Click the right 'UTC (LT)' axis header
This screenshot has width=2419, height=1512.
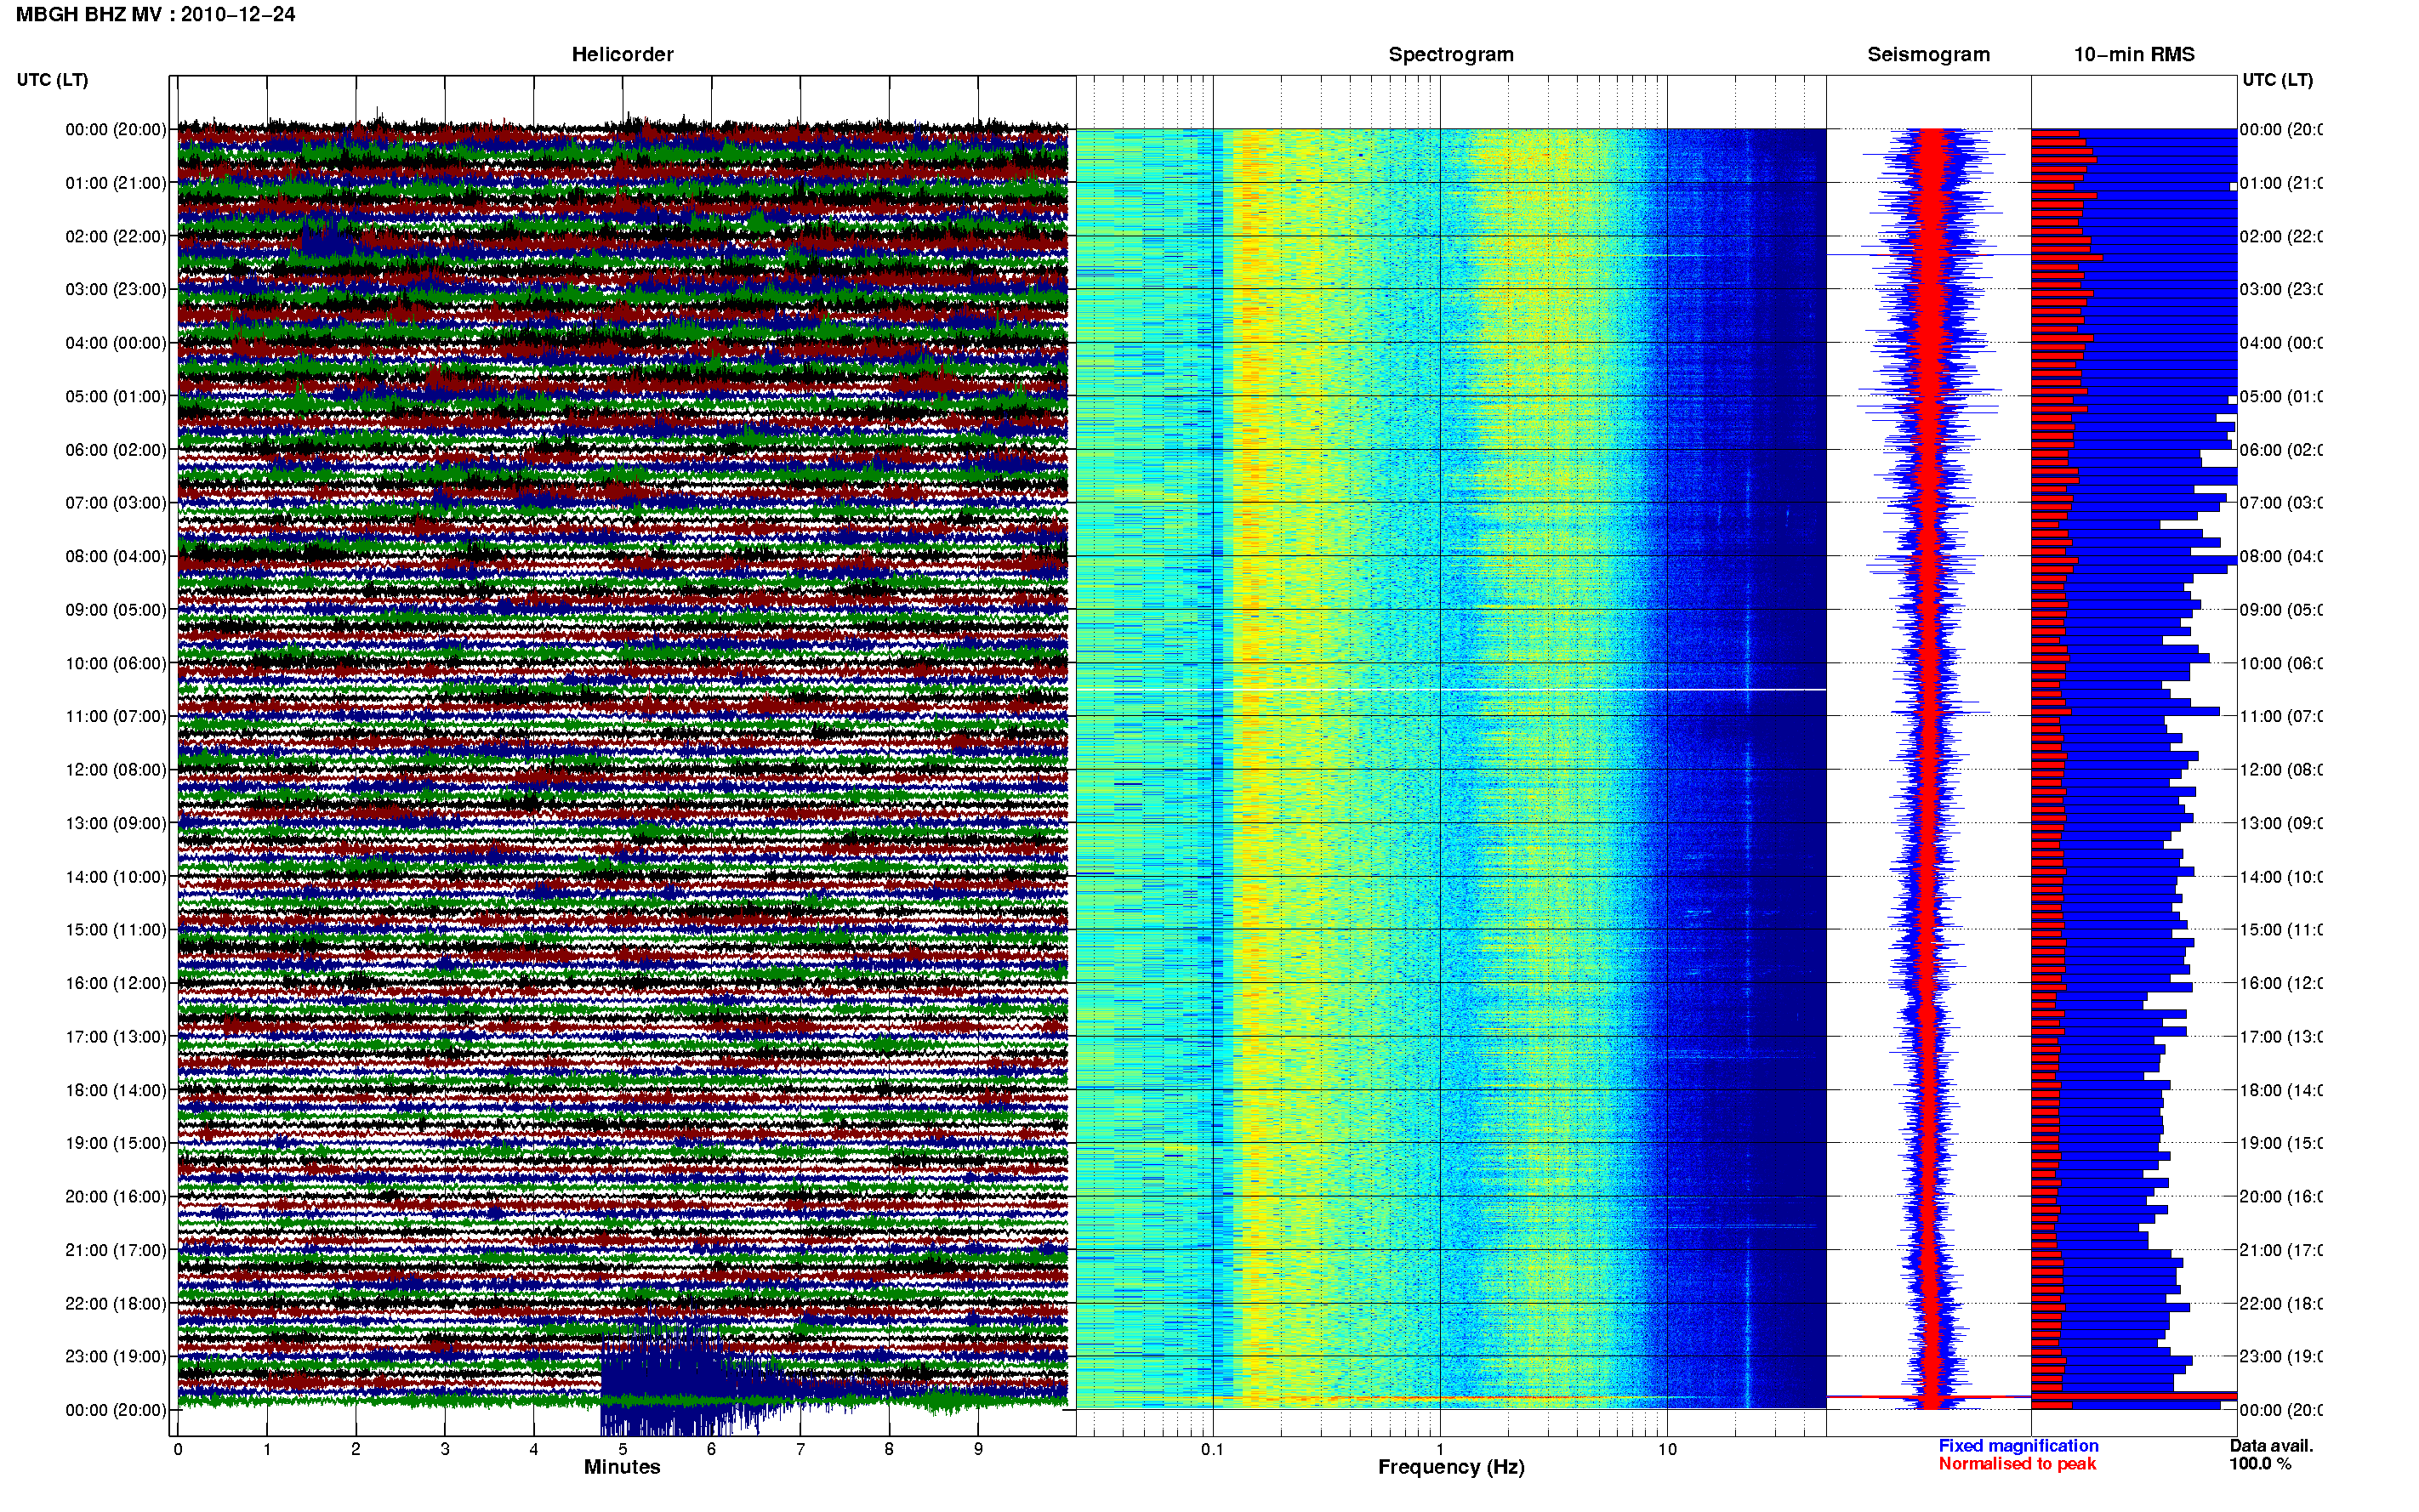[x=2277, y=80]
